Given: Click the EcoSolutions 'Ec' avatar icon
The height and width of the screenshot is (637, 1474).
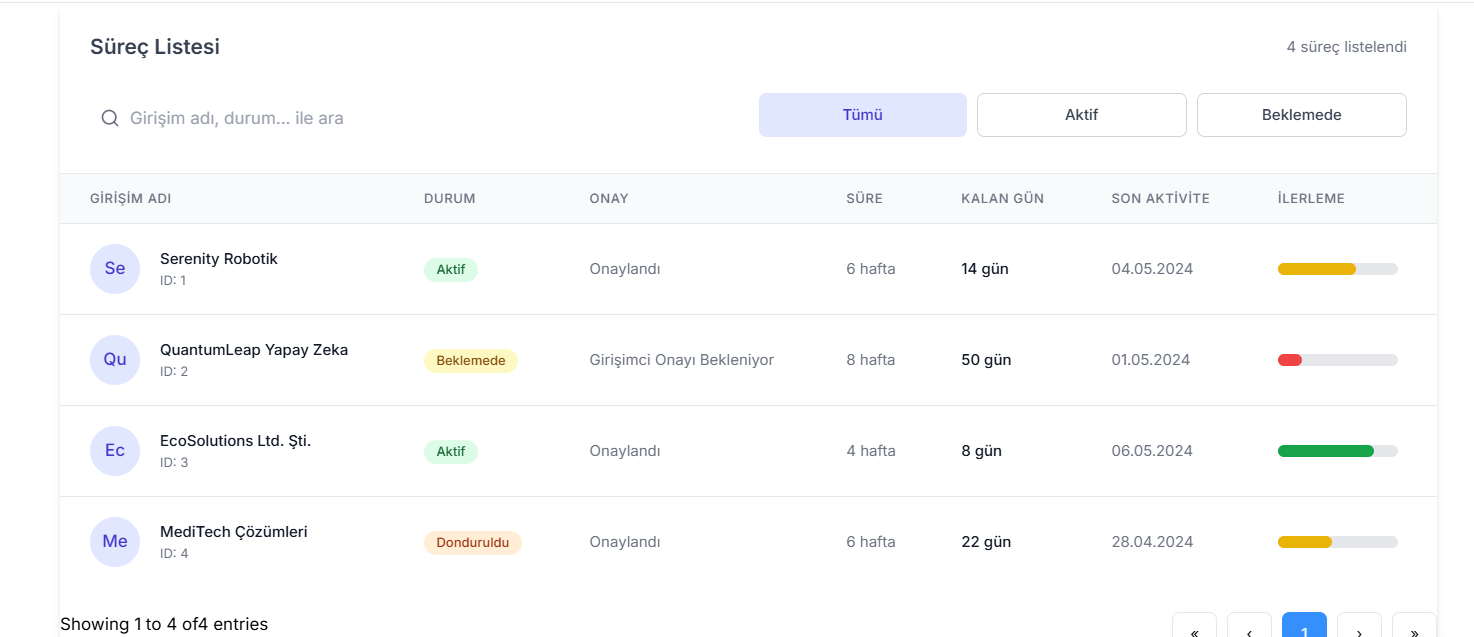Looking at the screenshot, I should coord(115,451).
